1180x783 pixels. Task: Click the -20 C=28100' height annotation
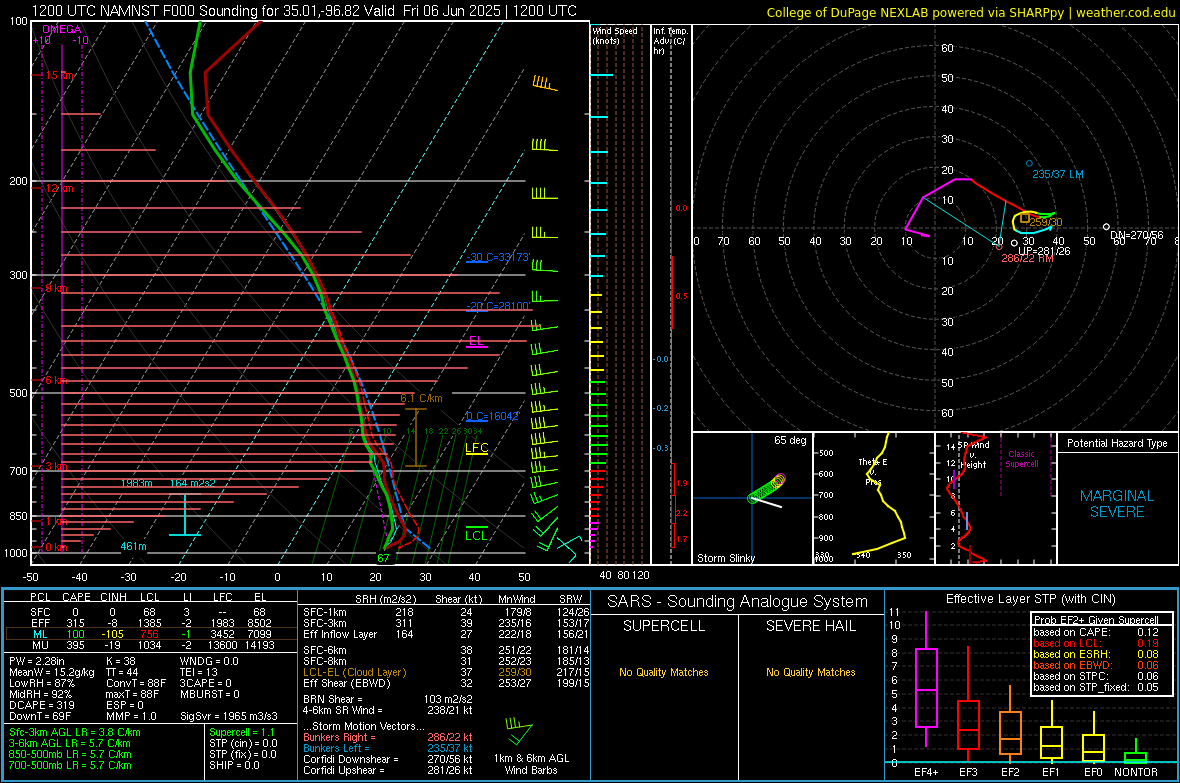[x=498, y=306]
